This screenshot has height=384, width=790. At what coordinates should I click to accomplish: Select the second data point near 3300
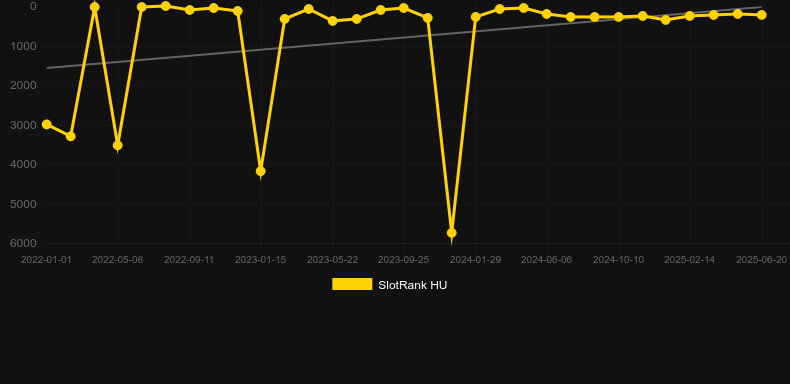[71, 136]
